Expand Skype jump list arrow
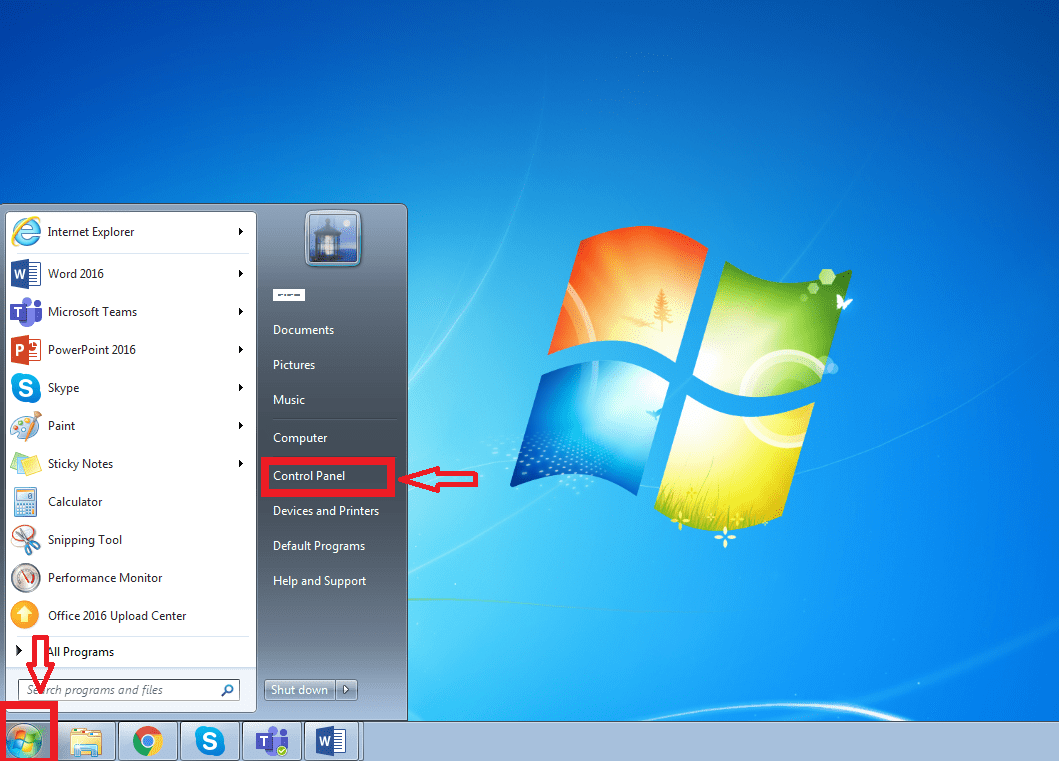Screen dimensions: 1059x761 (x=240, y=388)
